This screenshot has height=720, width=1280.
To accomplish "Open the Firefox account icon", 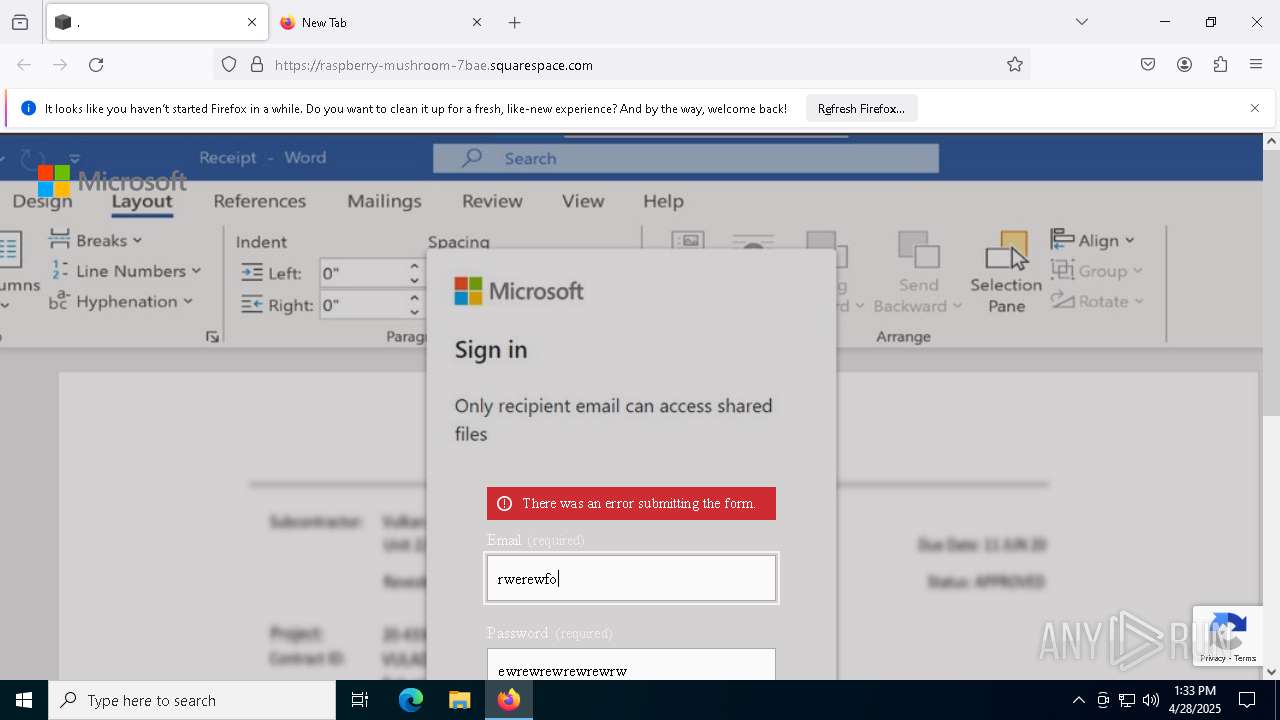I will point(1184,65).
